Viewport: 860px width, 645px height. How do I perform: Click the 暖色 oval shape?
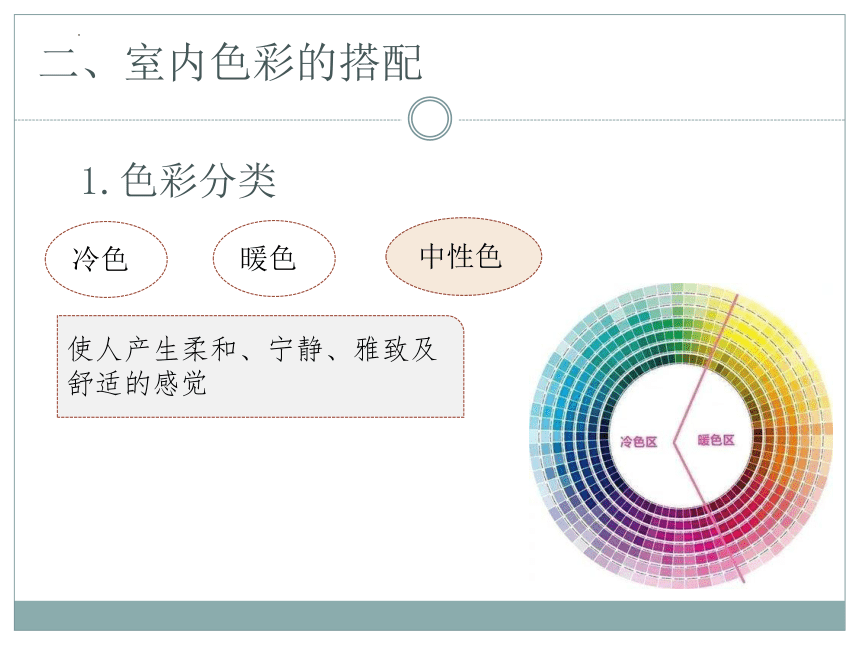(x=274, y=258)
